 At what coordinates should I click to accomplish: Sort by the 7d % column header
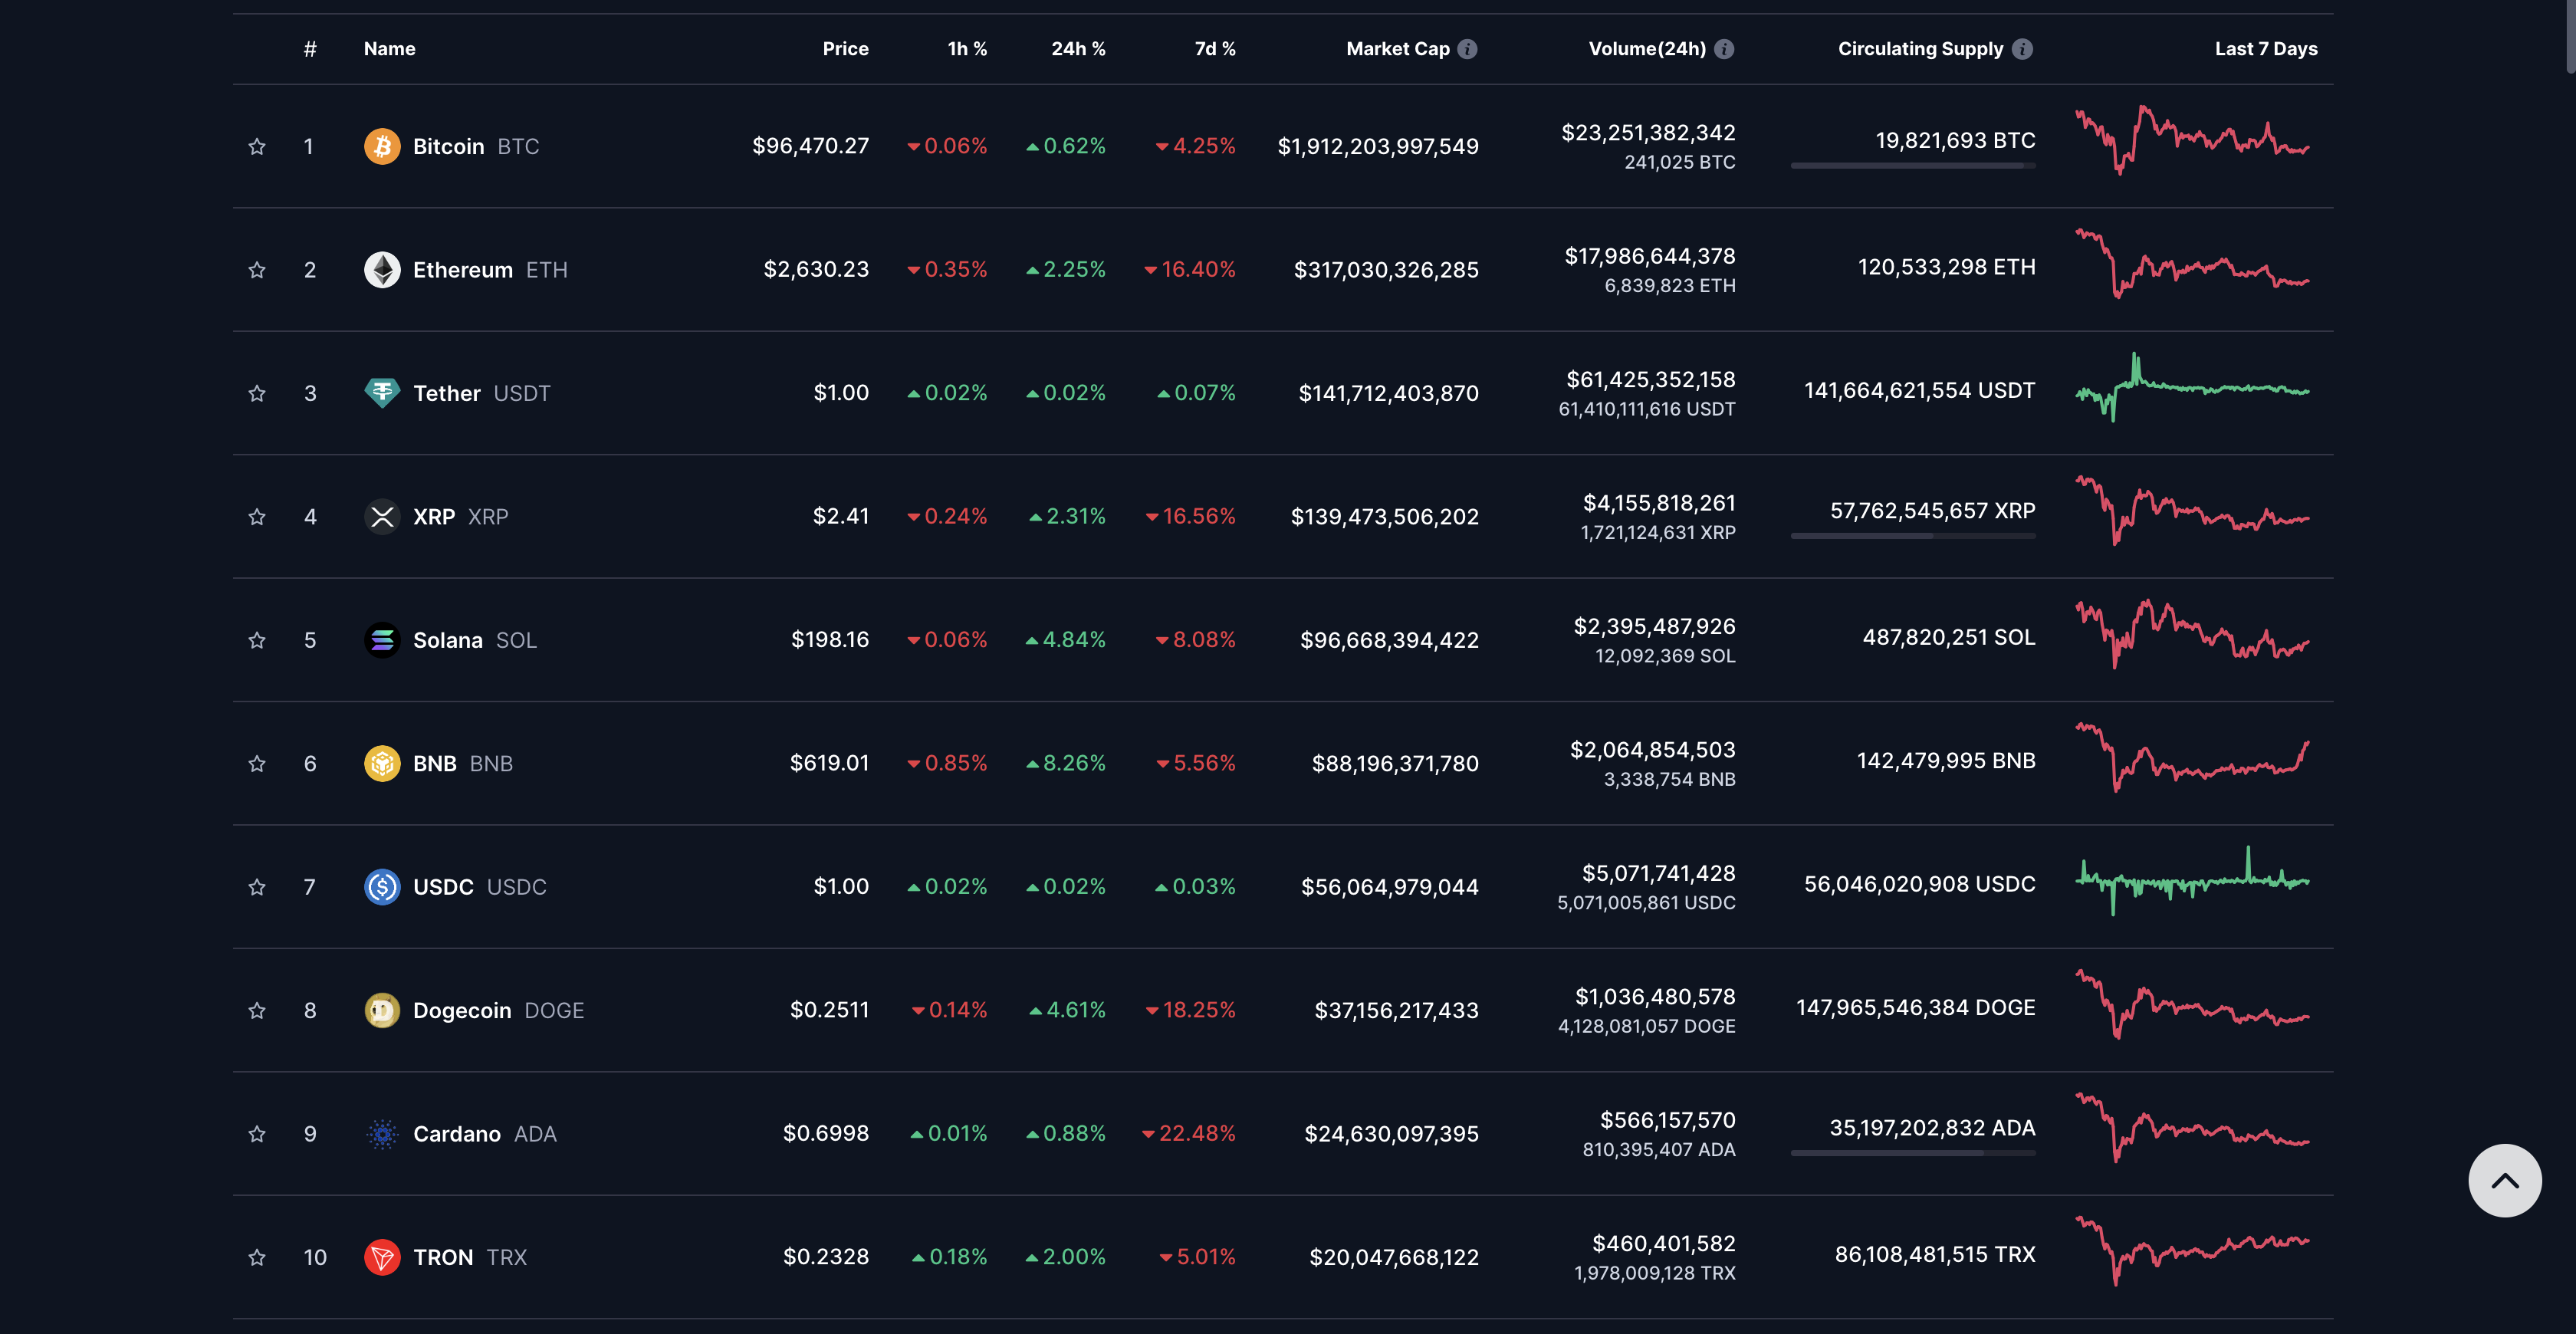point(1214,49)
